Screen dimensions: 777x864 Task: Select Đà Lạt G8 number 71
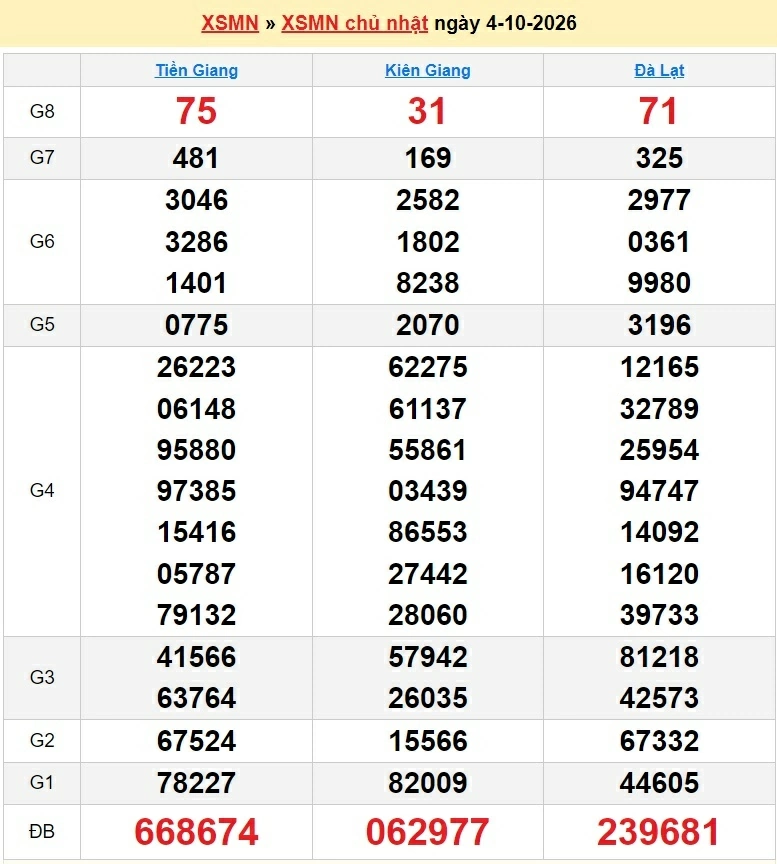point(658,111)
